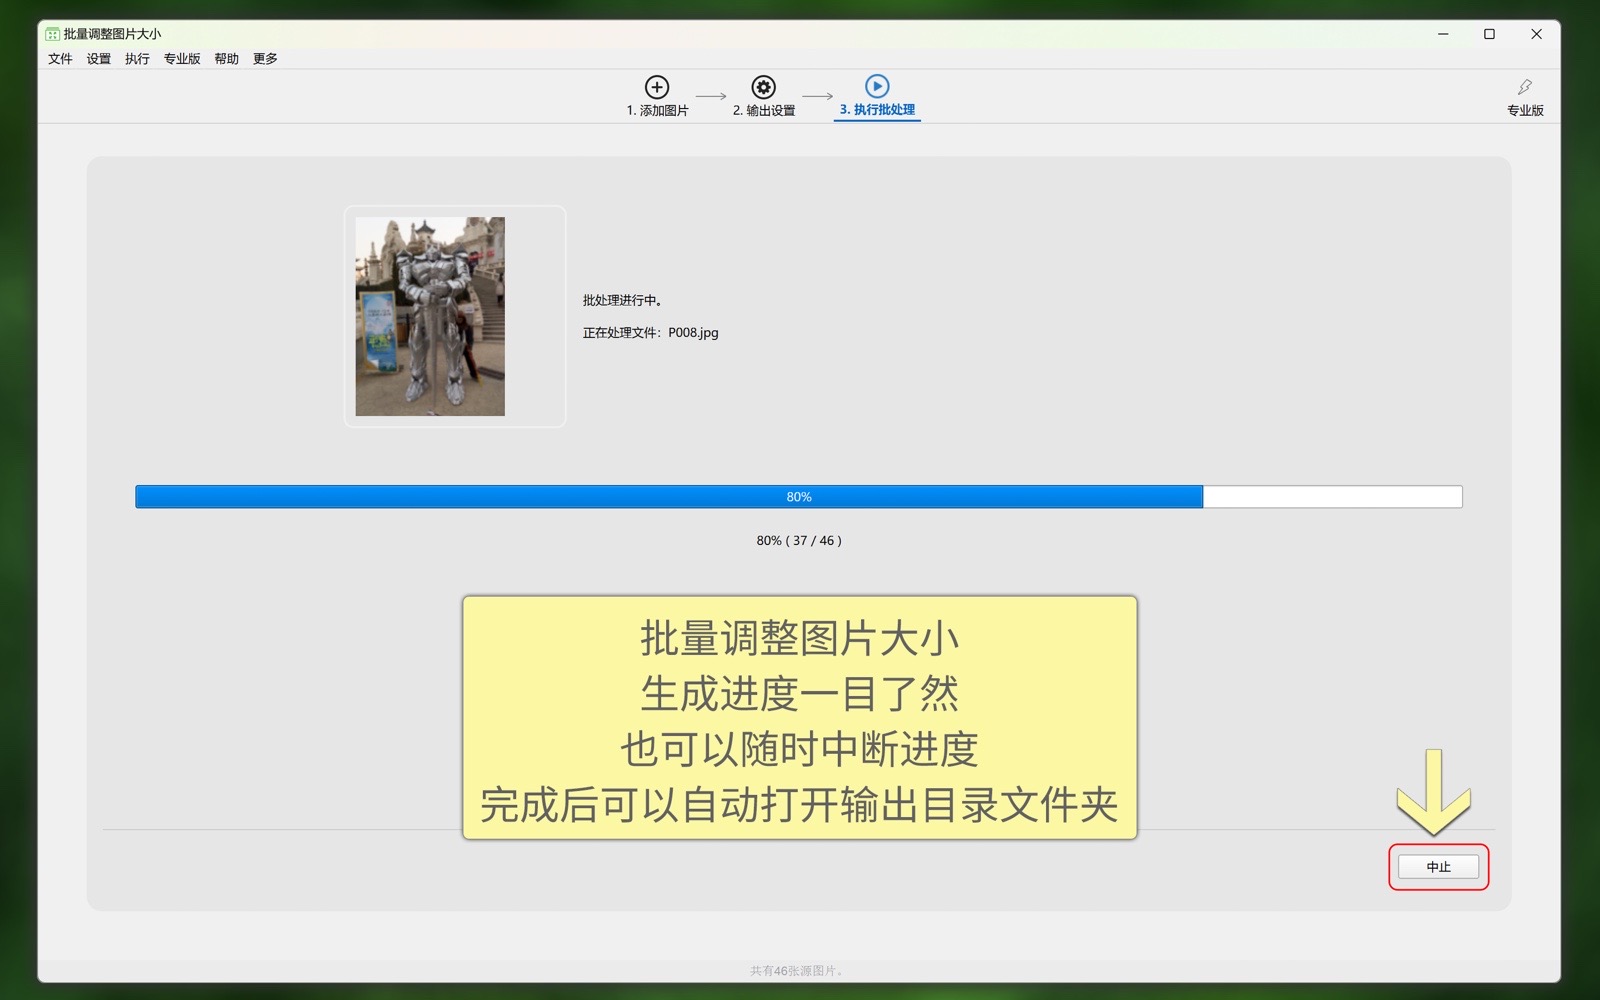Open the 执行 menu
The width and height of the screenshot is (1600, 1000).
click(x=137, y=59)
